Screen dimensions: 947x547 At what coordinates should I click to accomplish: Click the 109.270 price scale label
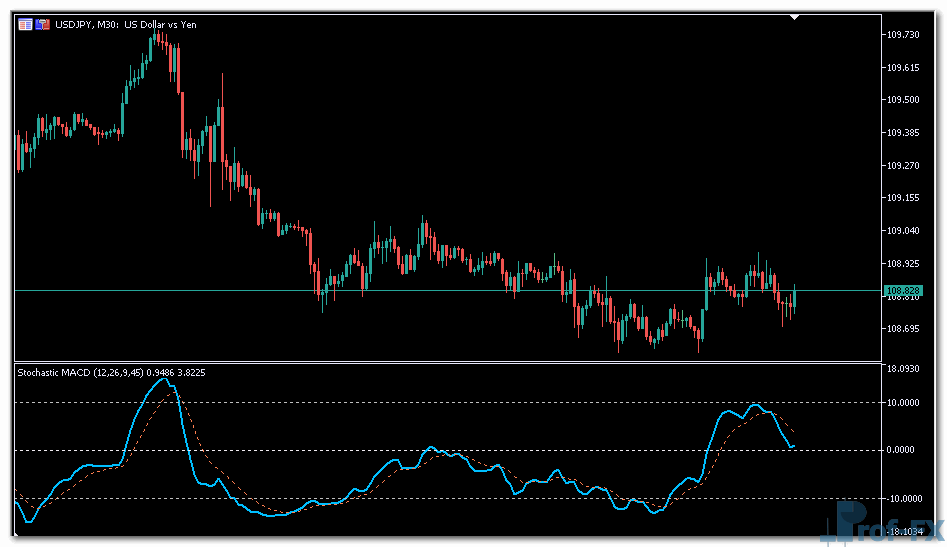(x=902, y=166)
